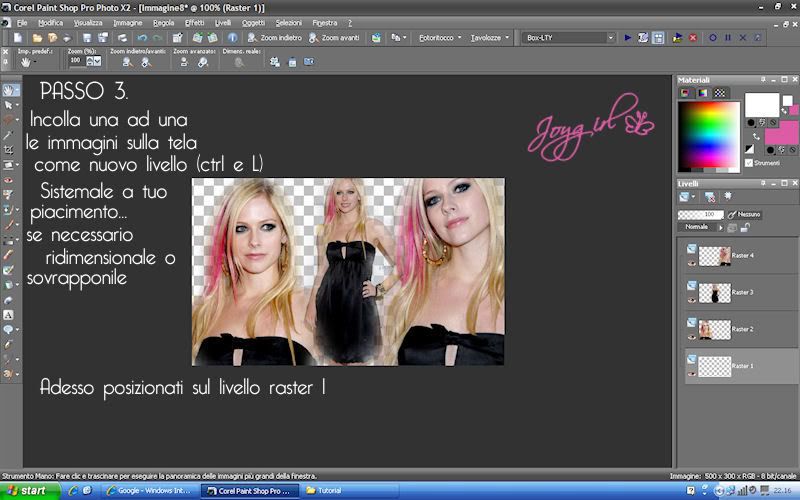The image size is (800, 500).
Task: Click the Zoom avanti button
Action: click(334, 38)
